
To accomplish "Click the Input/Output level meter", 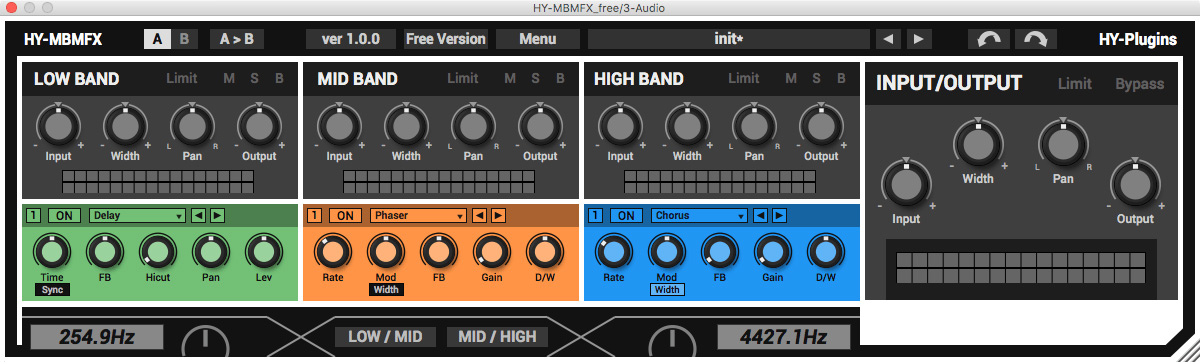I will [x=1021, y=267].
